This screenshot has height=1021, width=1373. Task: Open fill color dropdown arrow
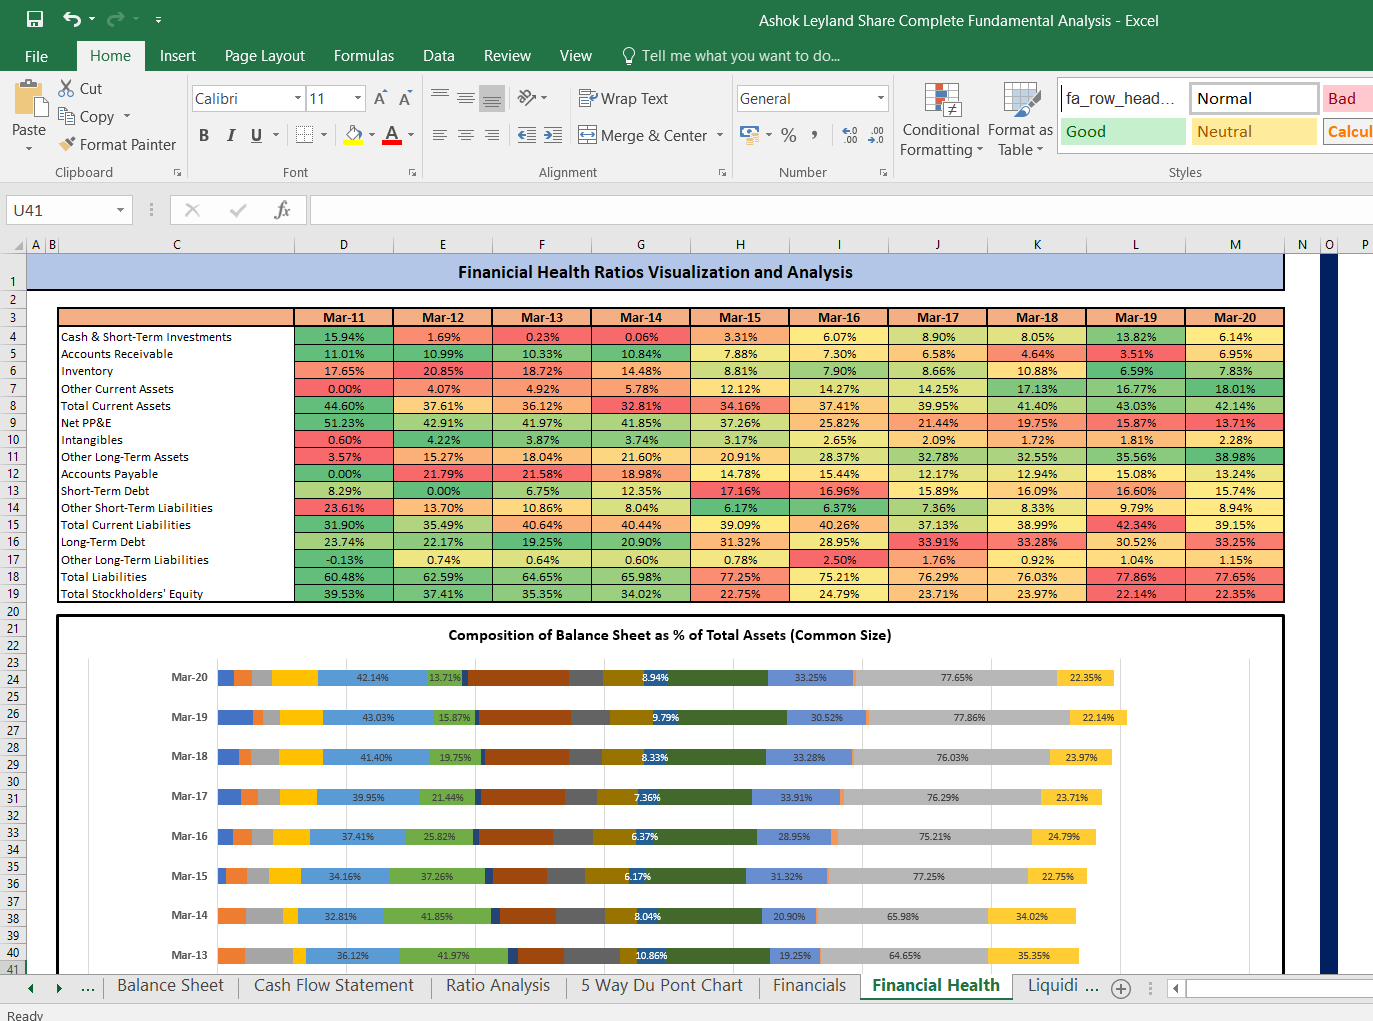(372, 134)
